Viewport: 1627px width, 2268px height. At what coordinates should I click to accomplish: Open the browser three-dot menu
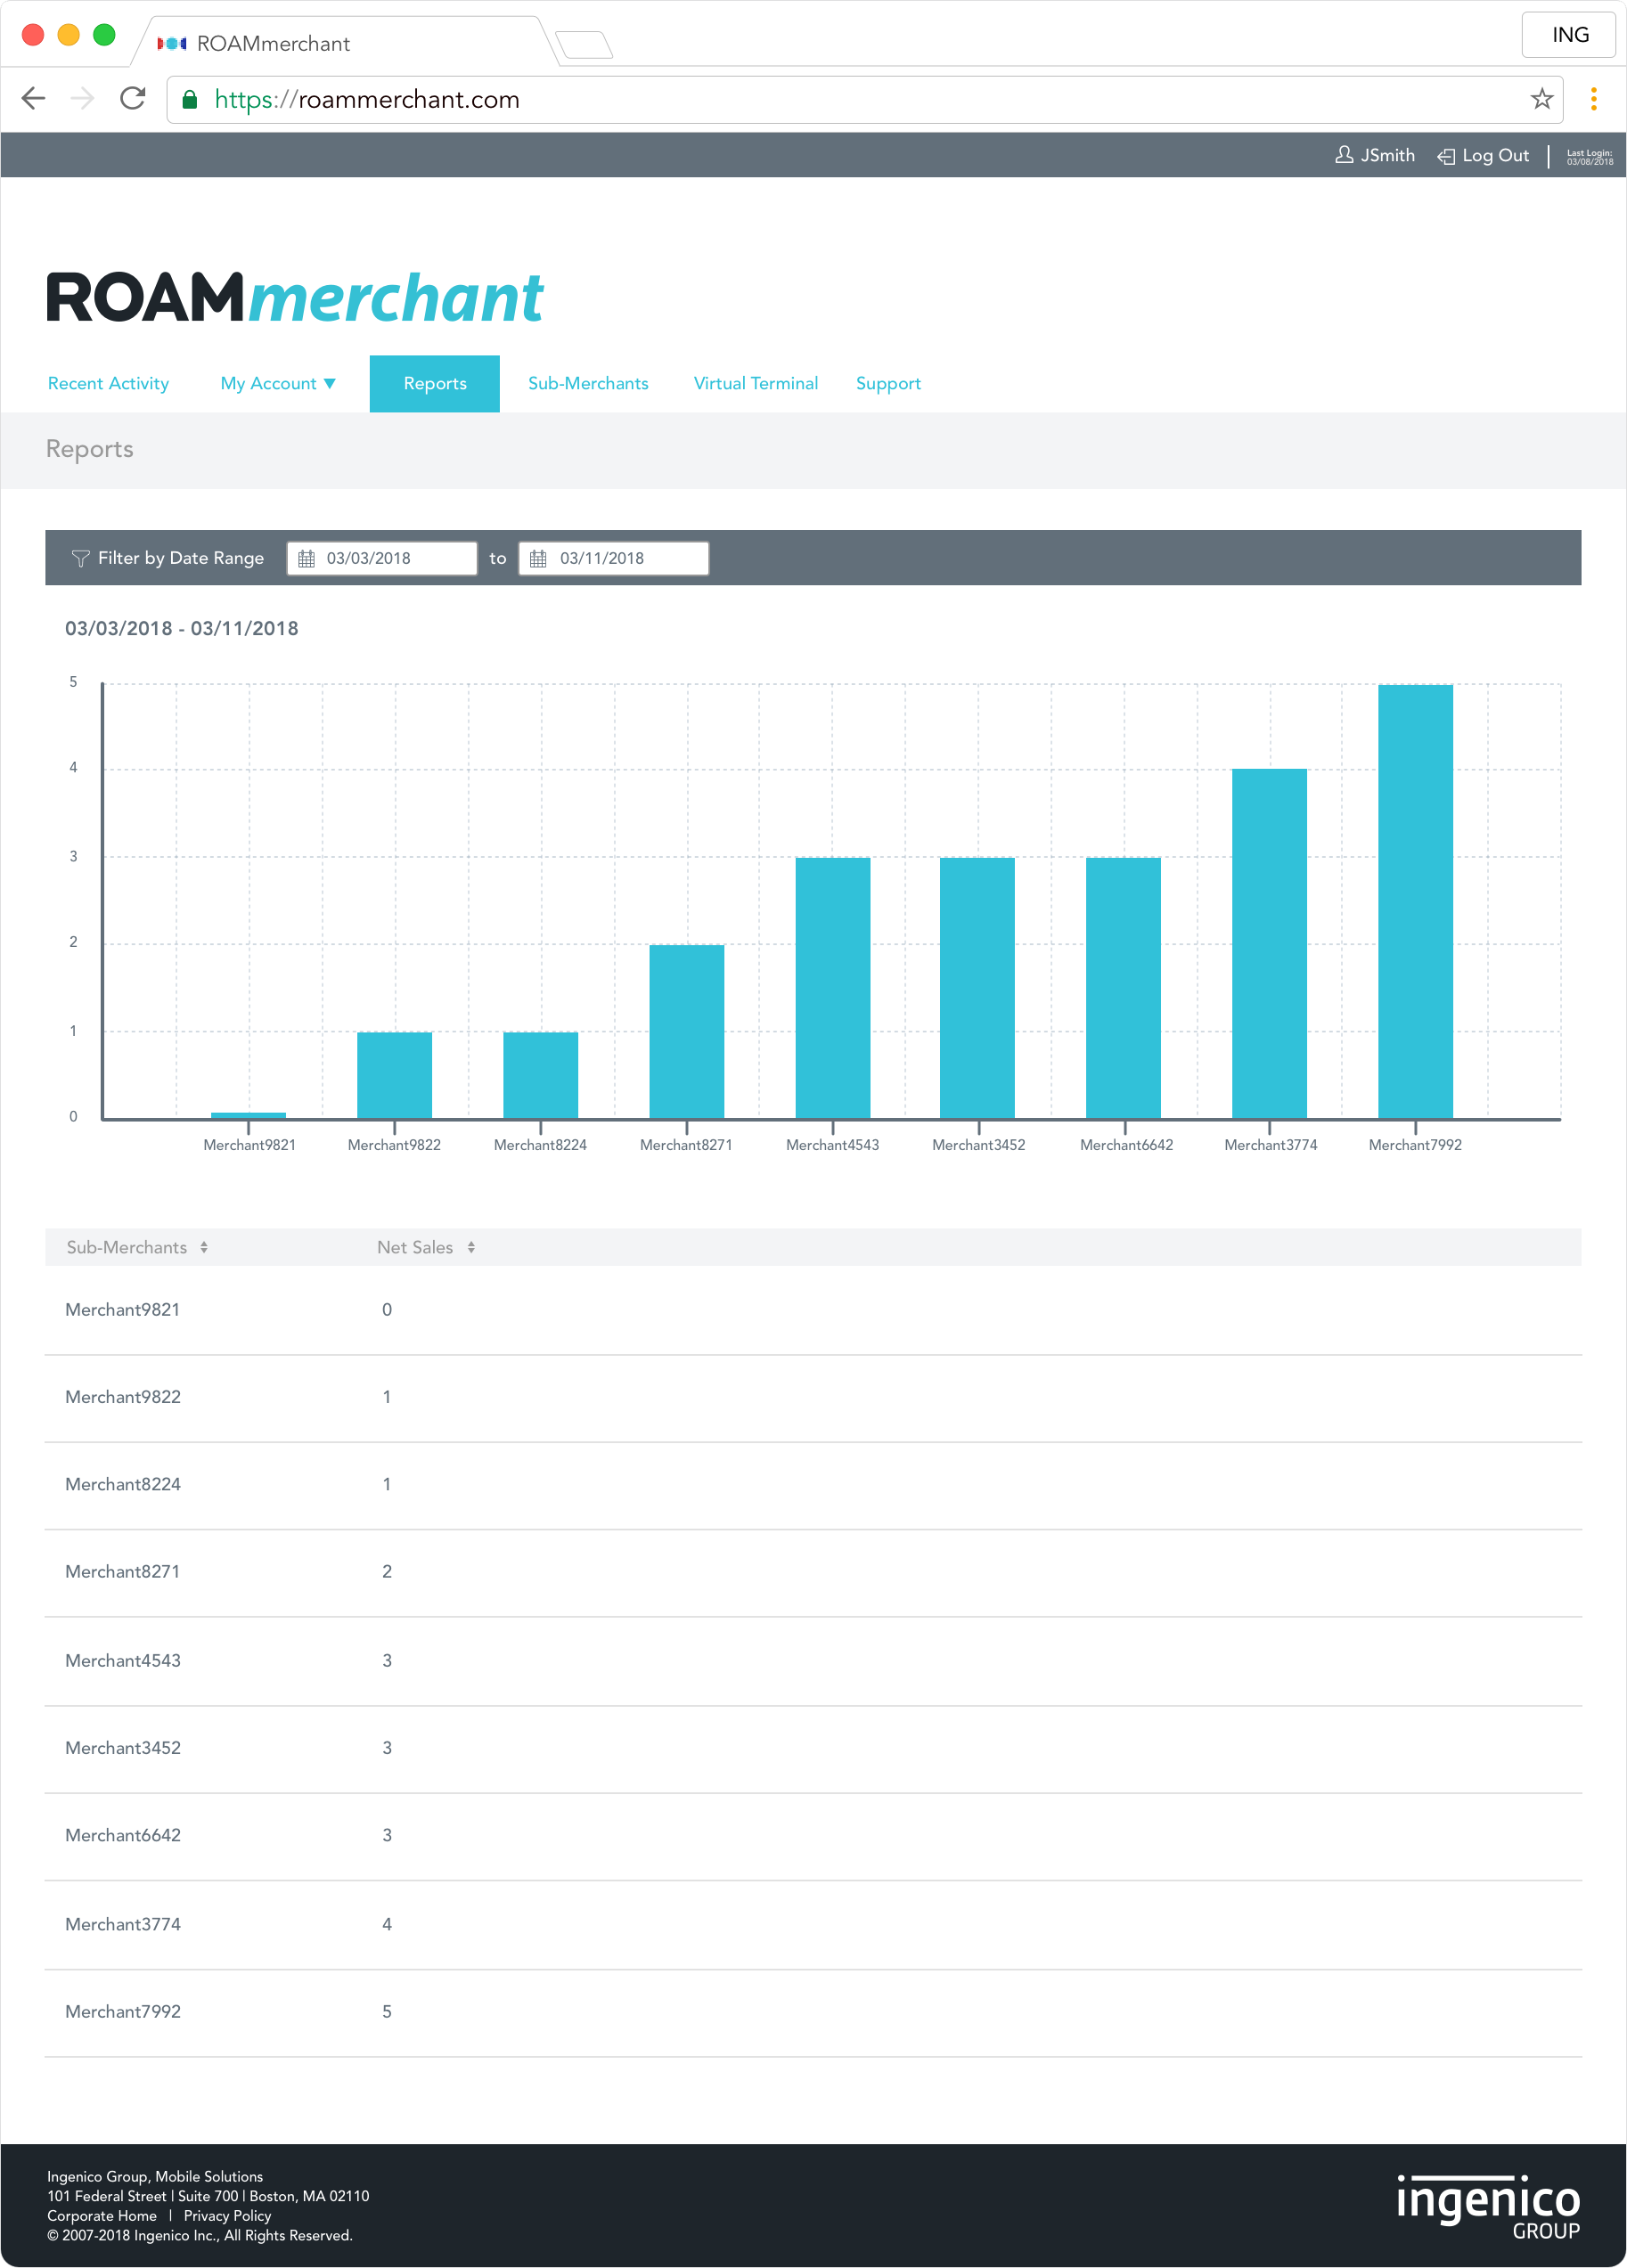click(1593, 99)
